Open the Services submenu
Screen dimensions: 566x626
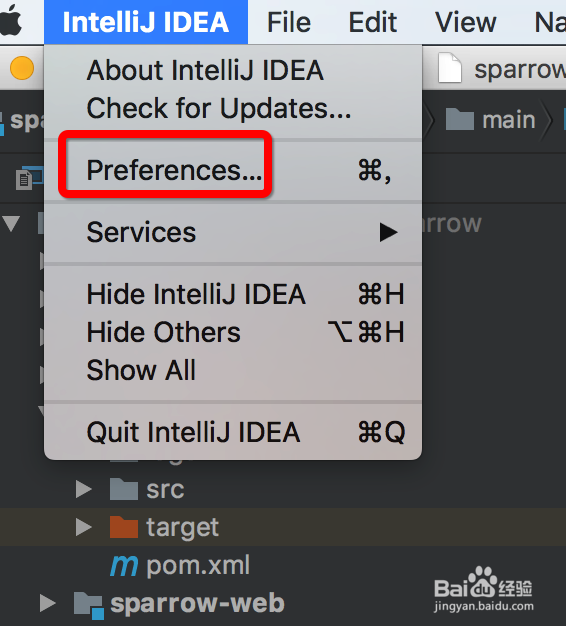[233, 232]
